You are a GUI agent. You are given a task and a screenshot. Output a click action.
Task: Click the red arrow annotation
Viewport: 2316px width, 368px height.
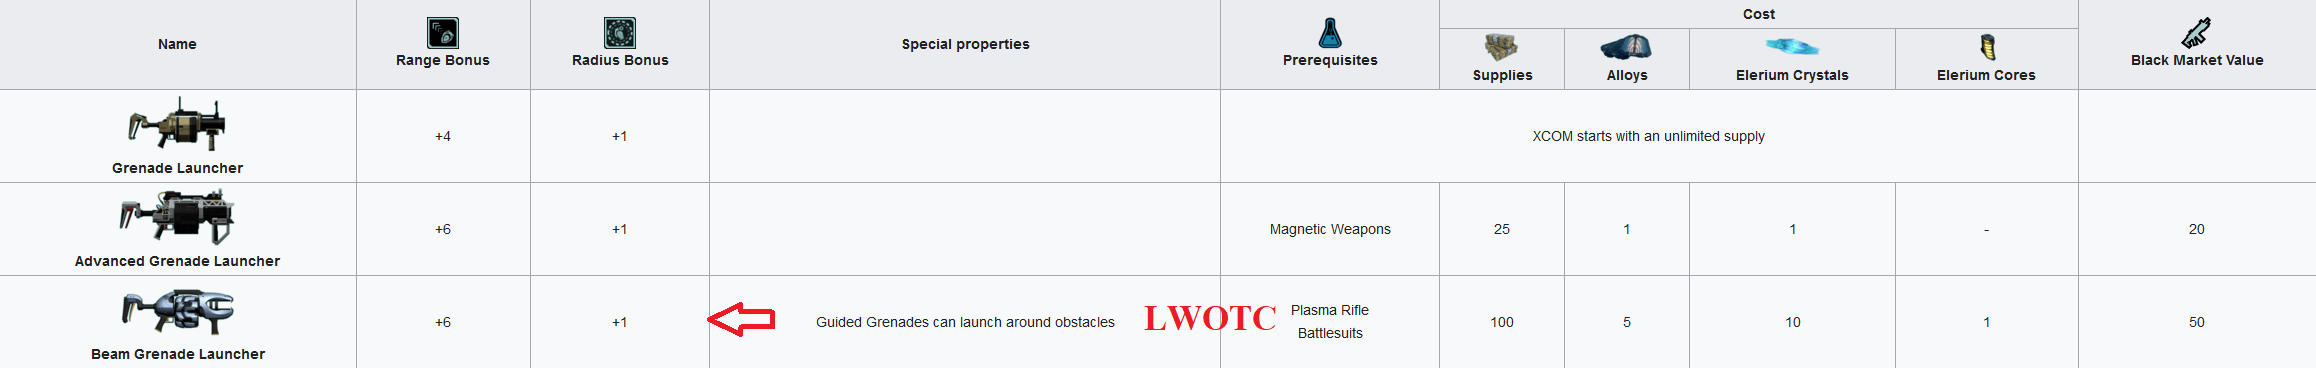coord(741,319)
